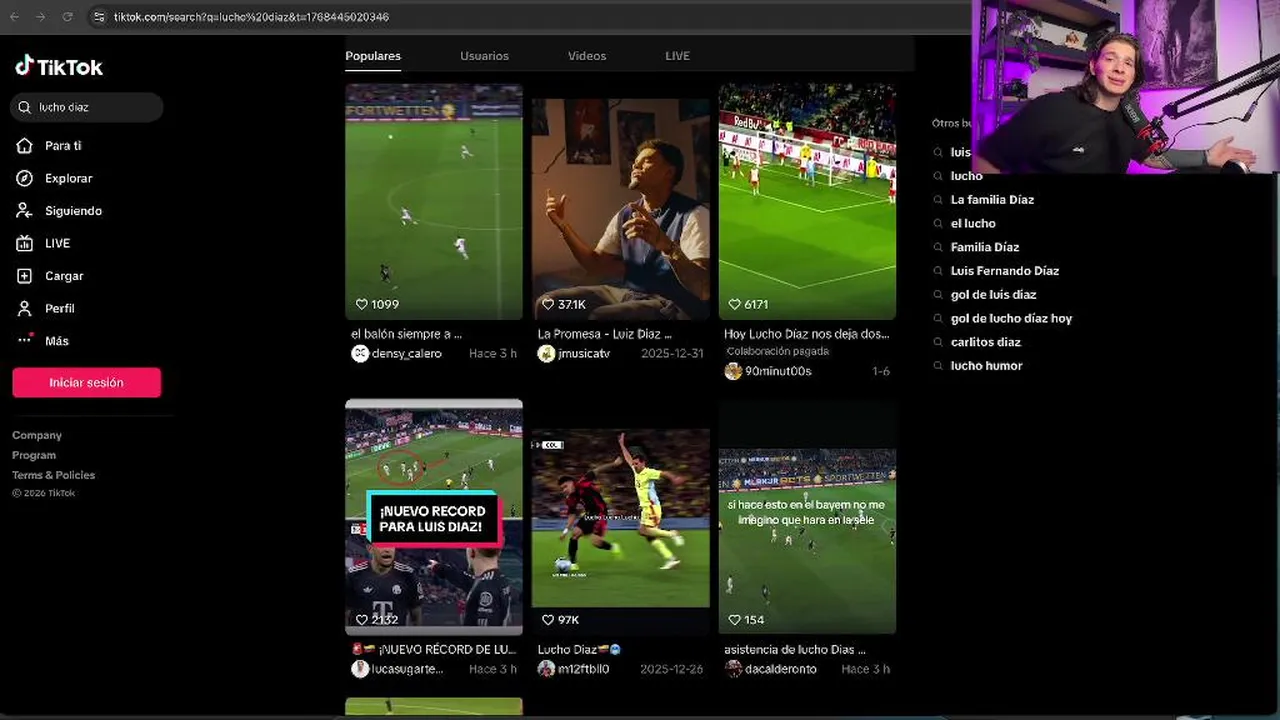Click username dacalderonto
This screenshot has width=1280, height=720.
point(781,669)
